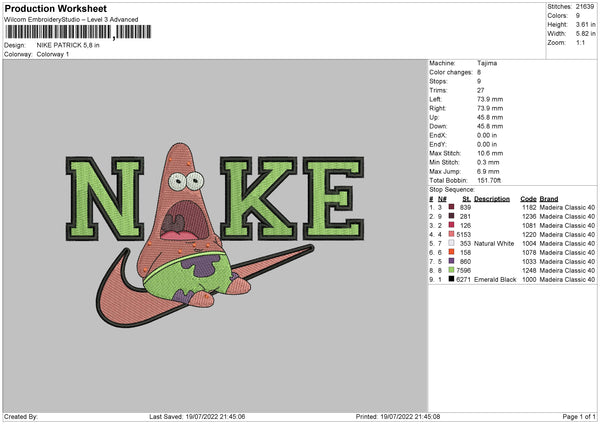Click the salmon pink swatch for code 1220

452,234
